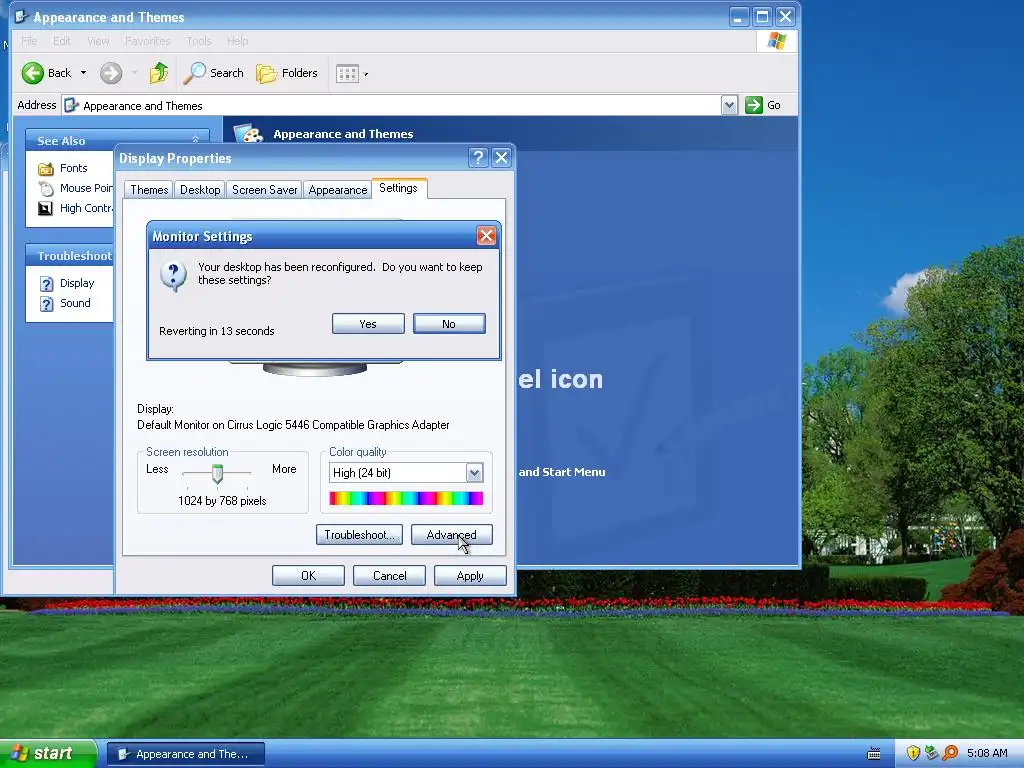Open the Color quality dropdown

click(x=474, y=473)
